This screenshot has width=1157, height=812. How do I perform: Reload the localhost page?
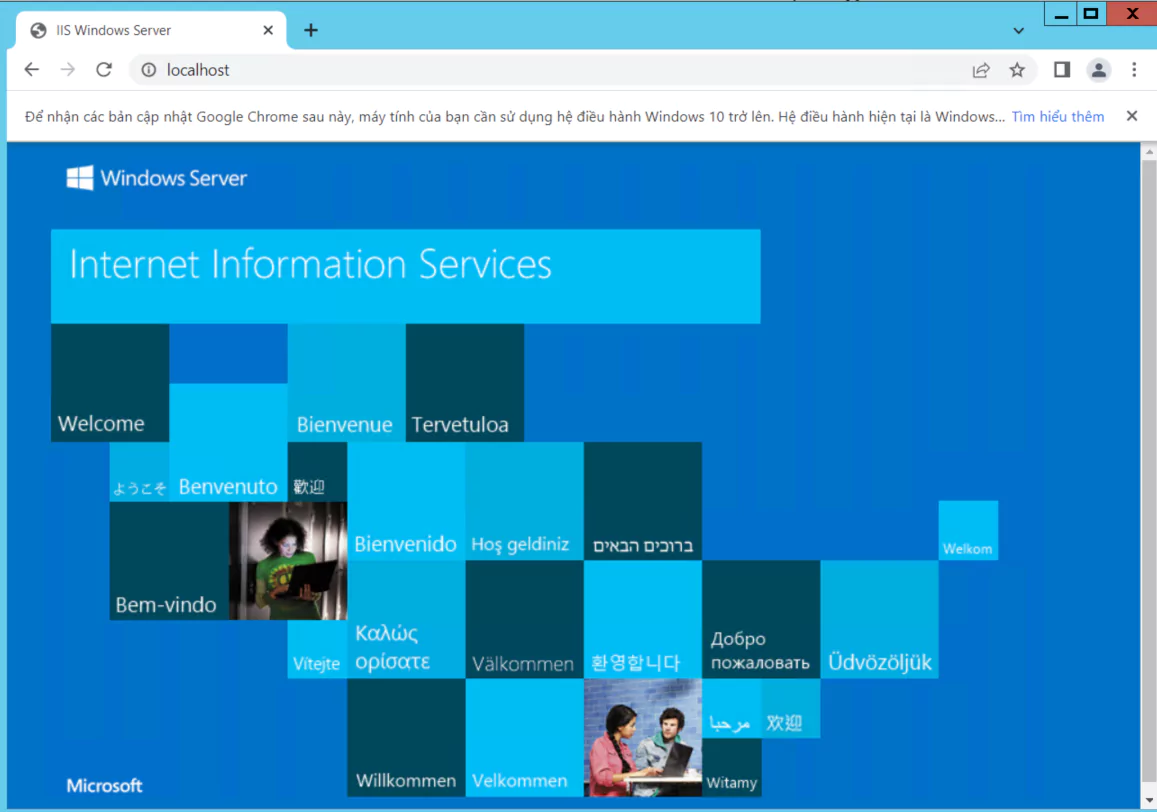pos(104,69)
